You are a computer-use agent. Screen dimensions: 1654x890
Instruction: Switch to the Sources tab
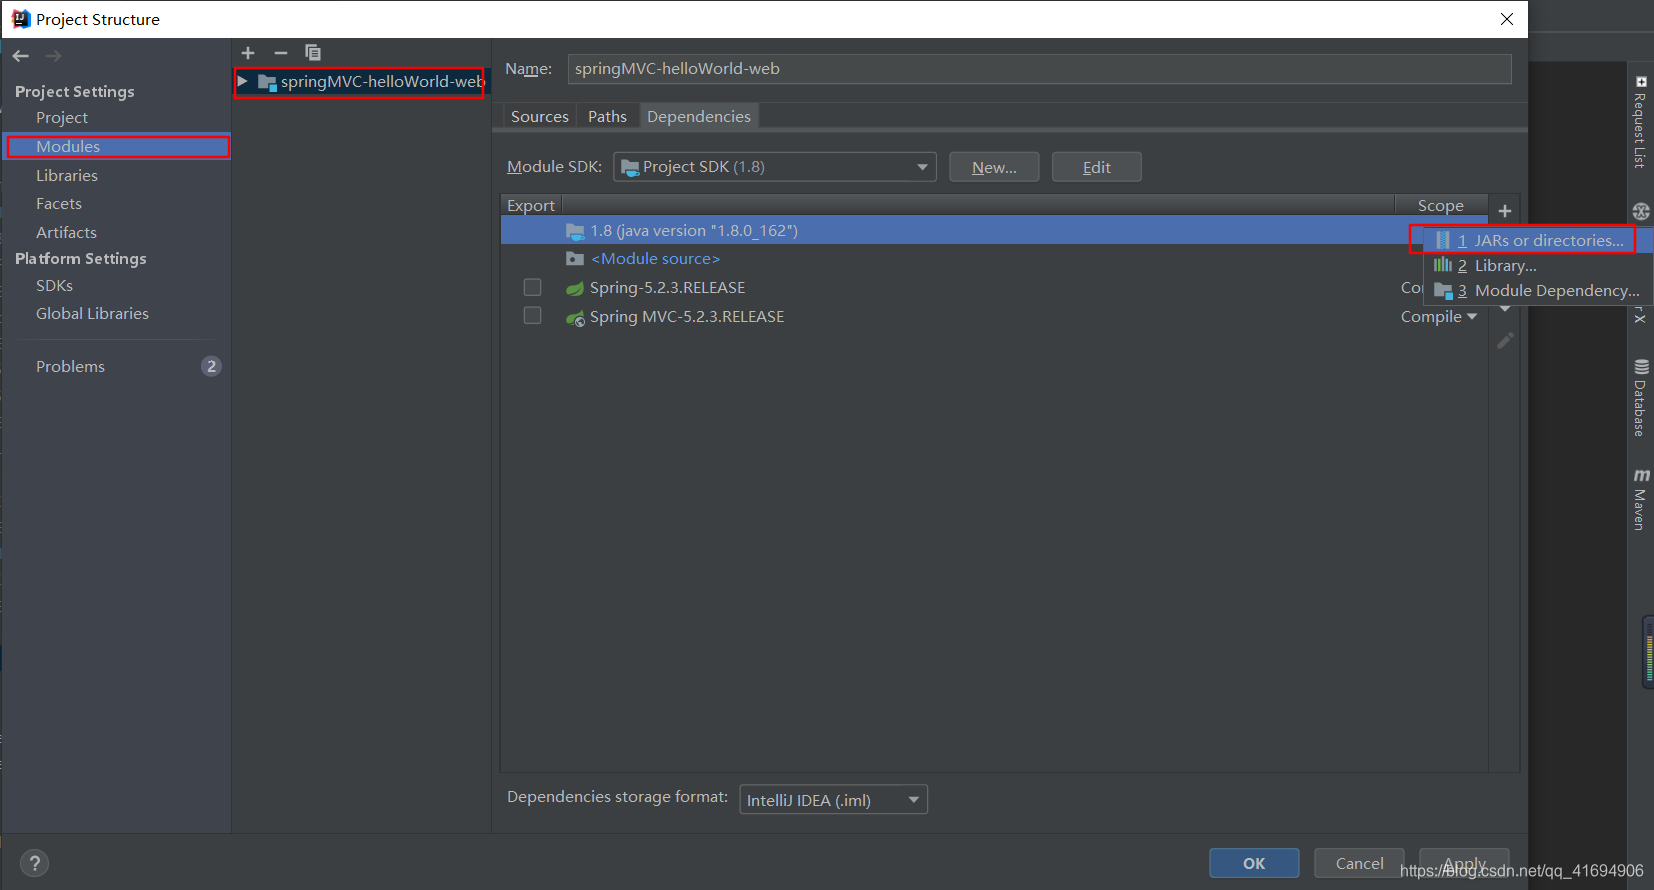coord(539,117)
